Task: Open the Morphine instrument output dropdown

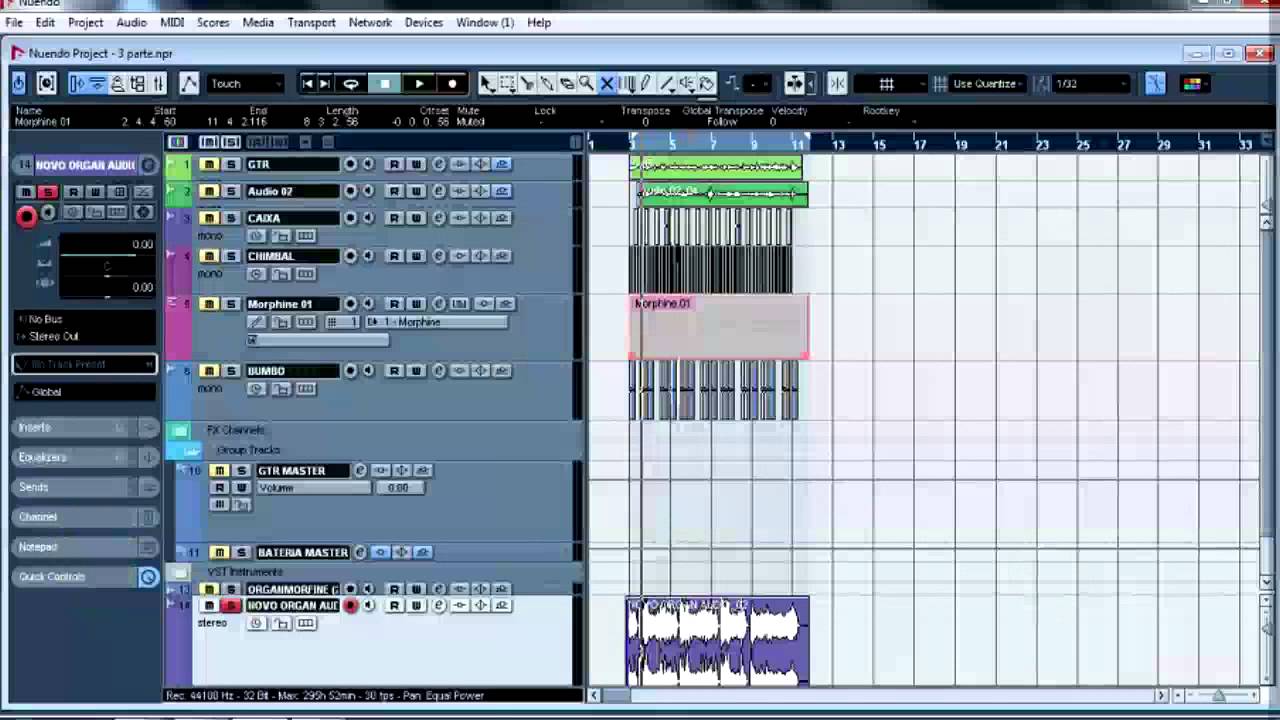Action: pos(436,322)
